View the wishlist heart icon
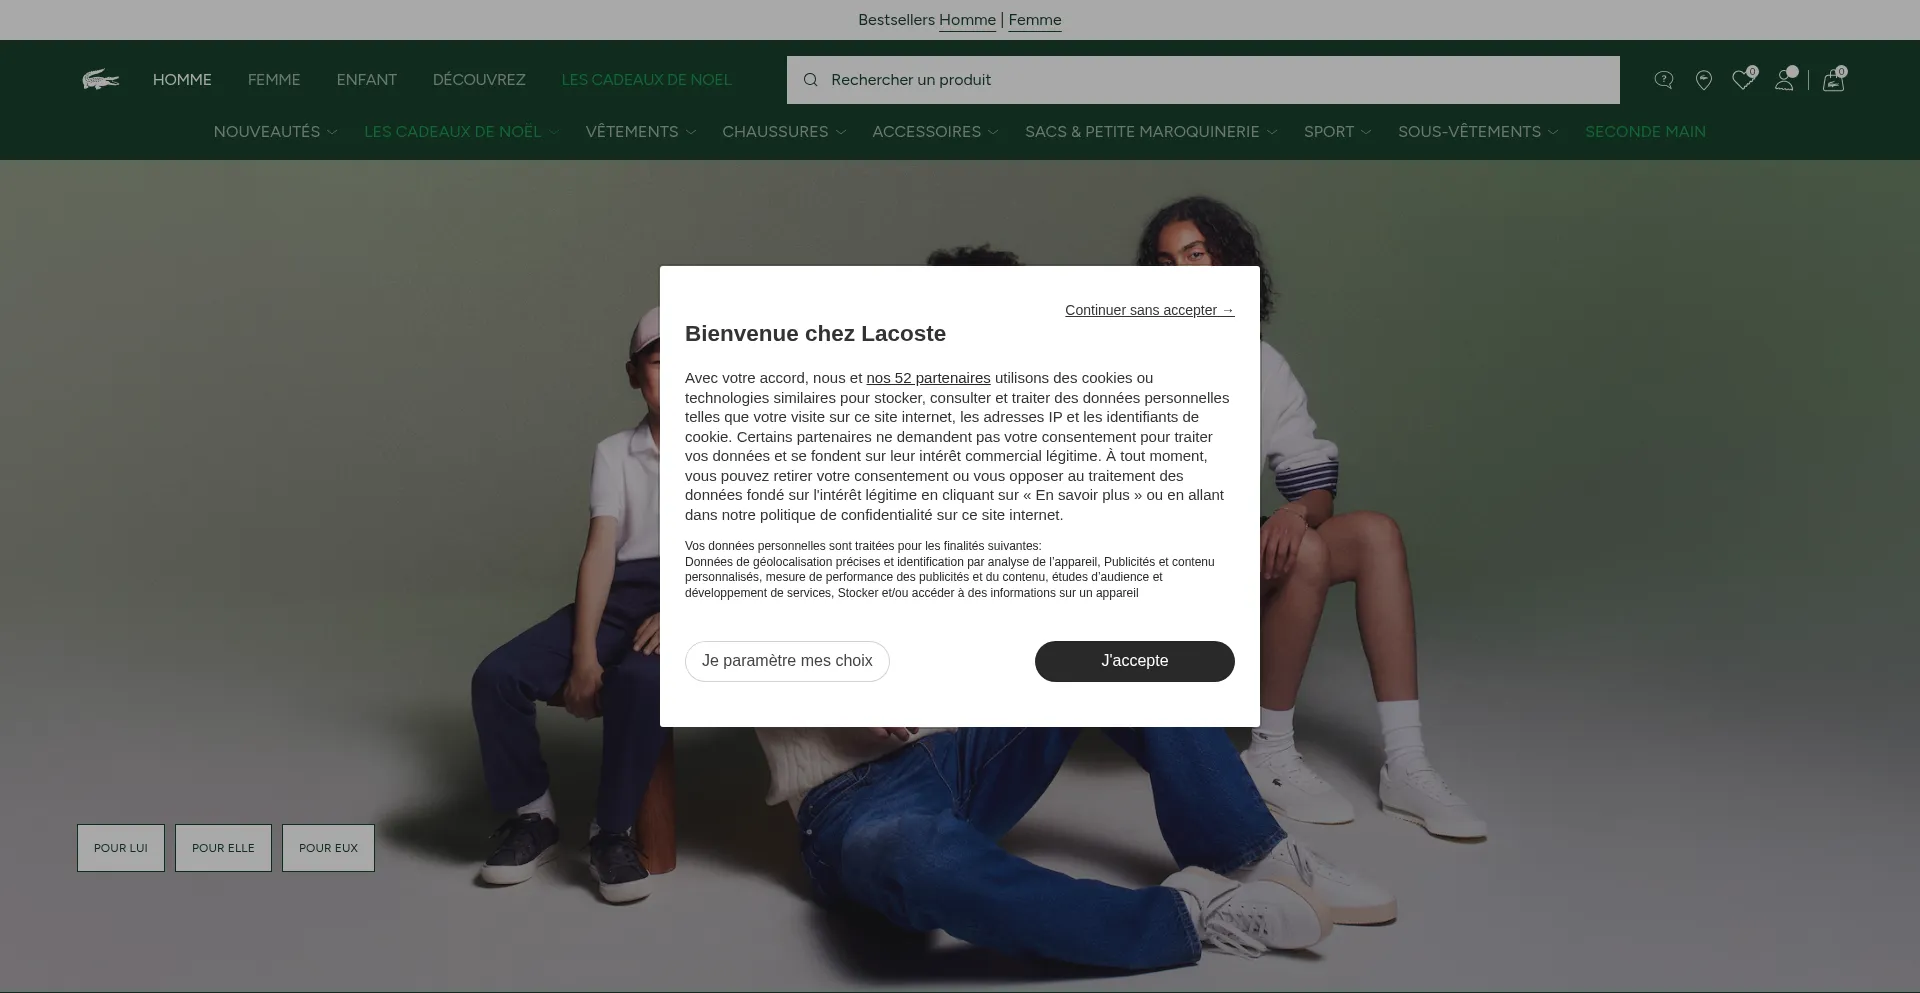This screenshot has width=1920, height=993. pos(1743,80)
